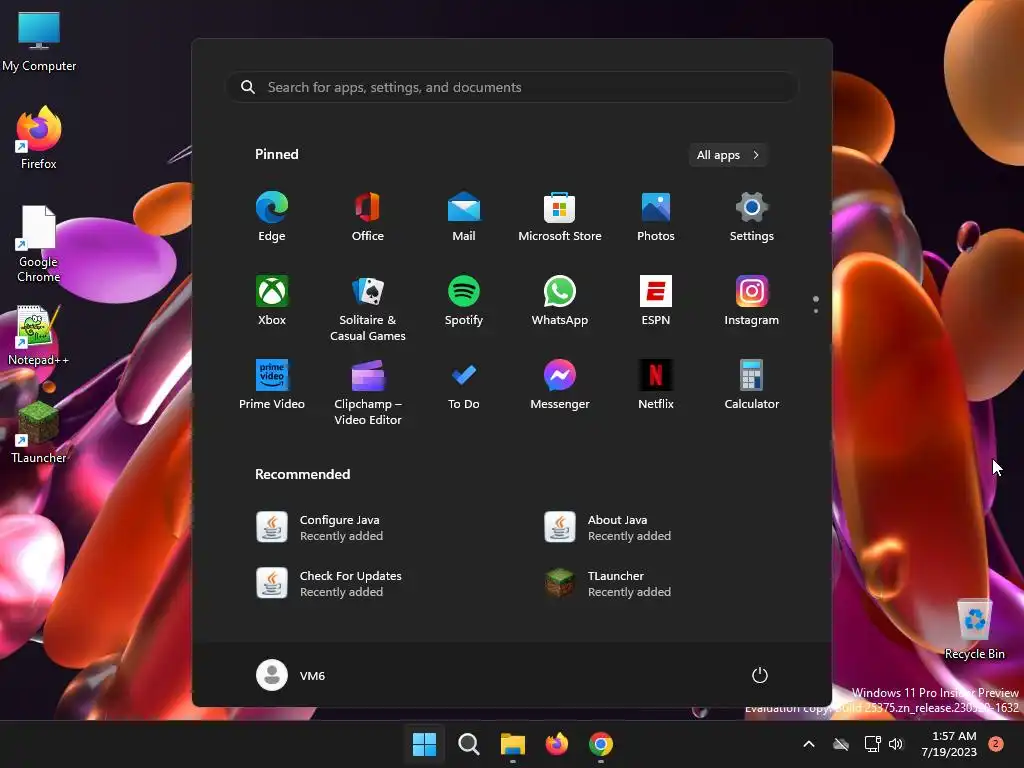Image resolution: width=1024 pixels, height=768 pixels.
Task: Launch Netflix
Action: pos(656,385)
